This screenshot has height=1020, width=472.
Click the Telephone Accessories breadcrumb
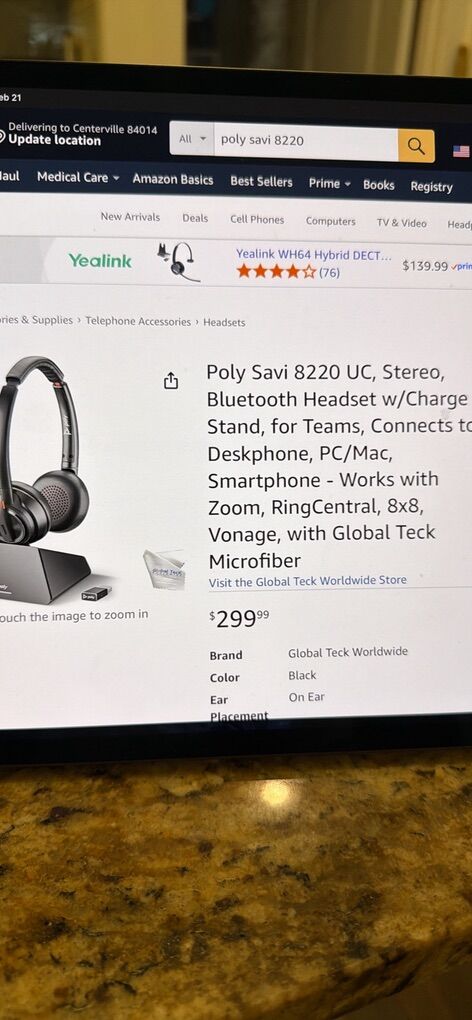(138, 321)
